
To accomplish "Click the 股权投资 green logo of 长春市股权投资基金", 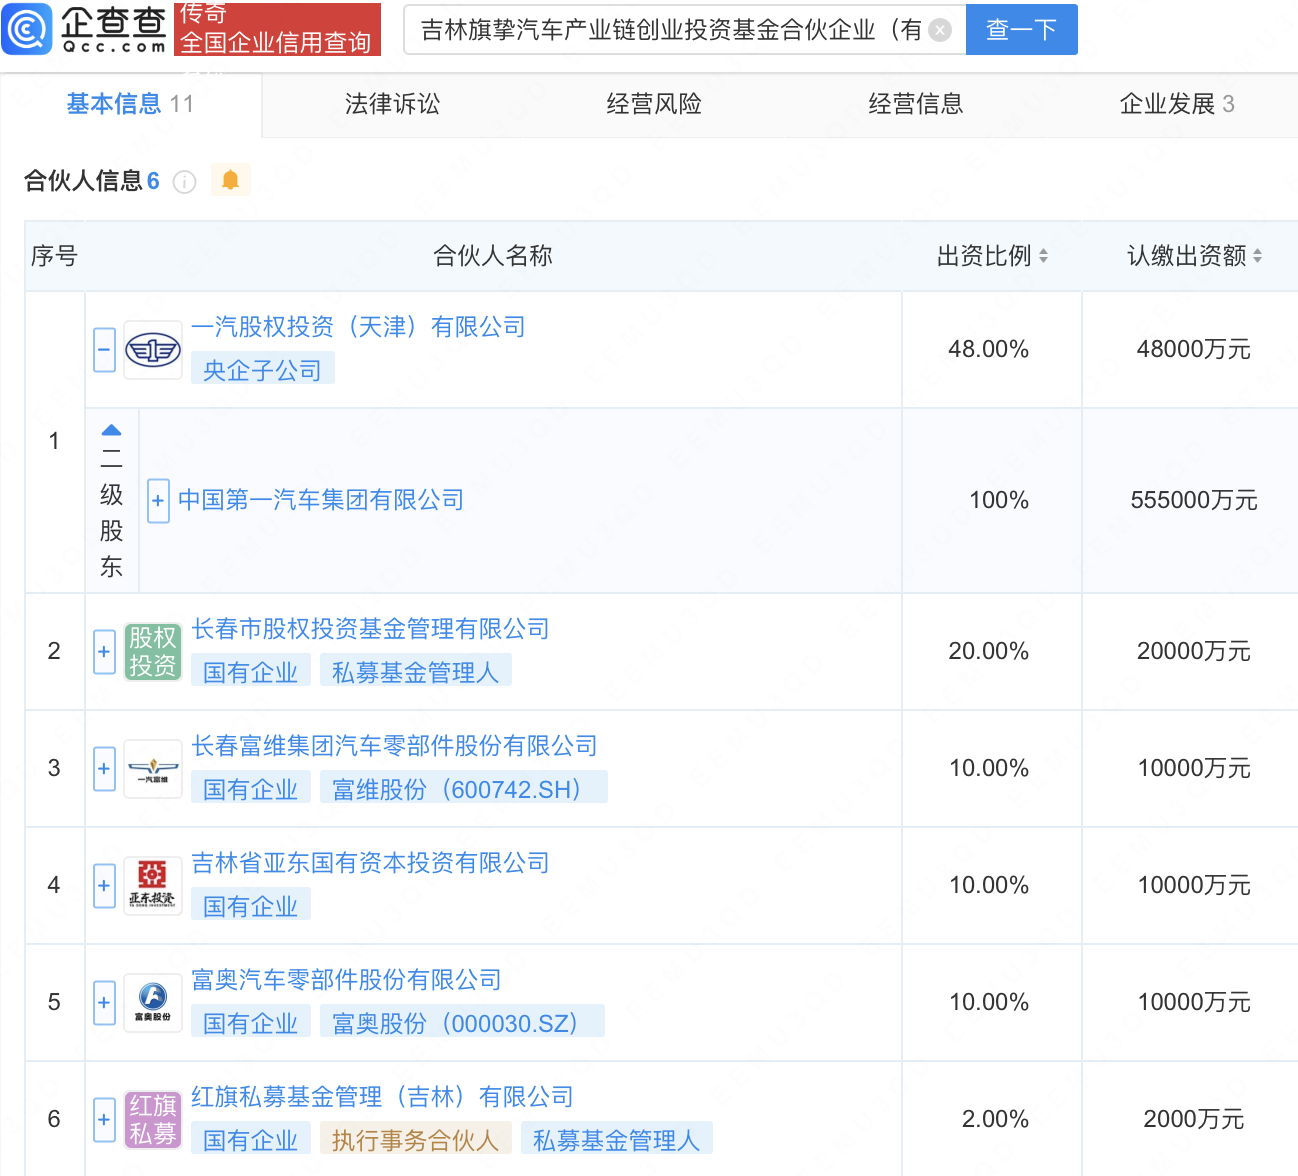I will (153, 652).
